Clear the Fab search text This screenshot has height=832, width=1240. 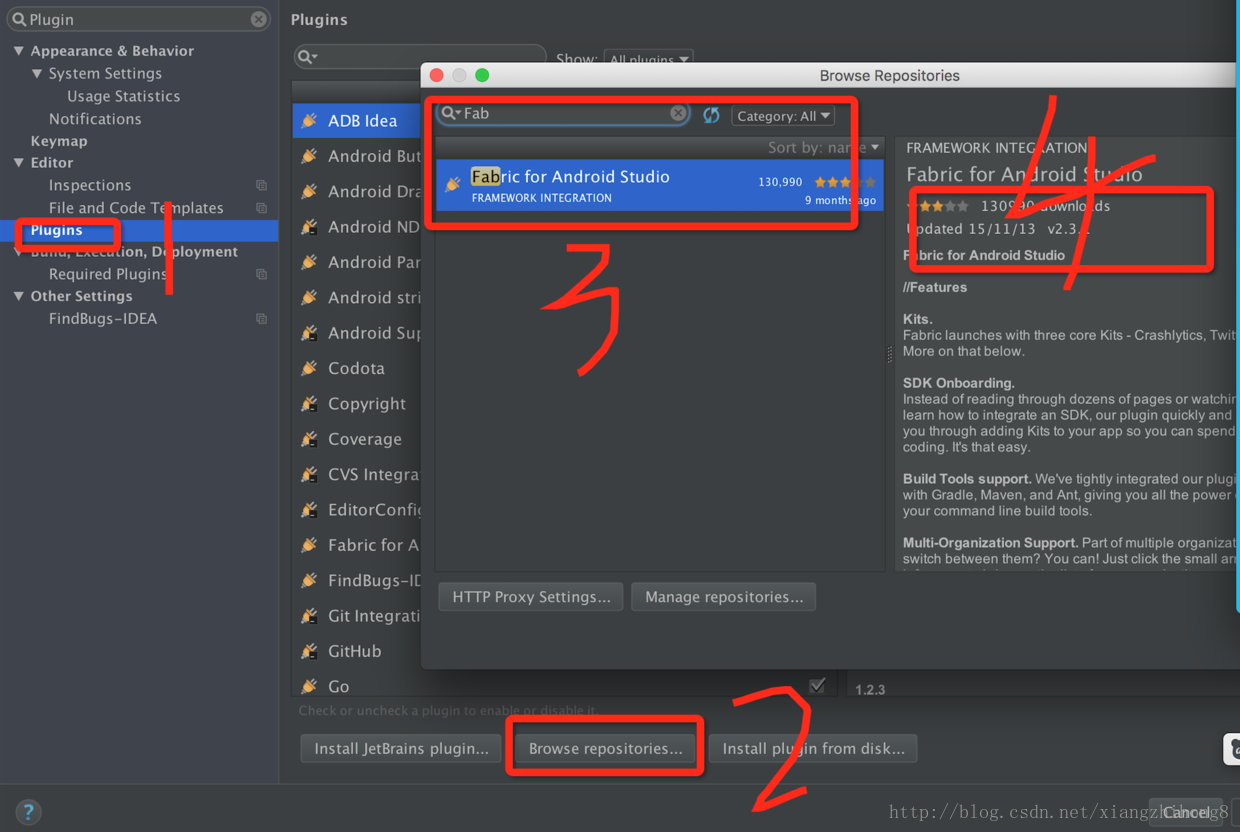click(x=678, y=113)
